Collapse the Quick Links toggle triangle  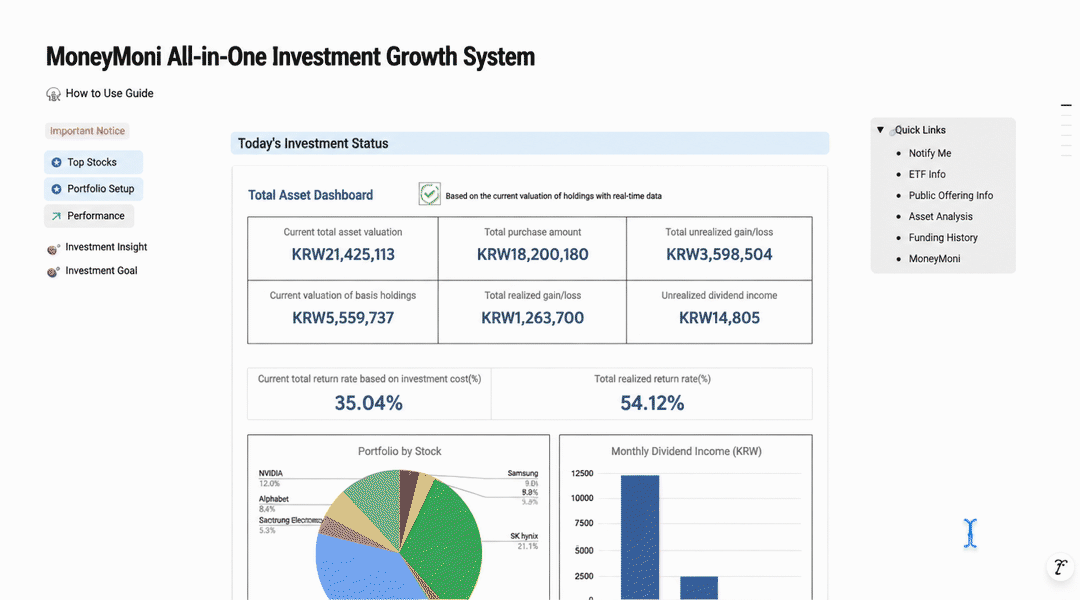click(x=880, y=130)
